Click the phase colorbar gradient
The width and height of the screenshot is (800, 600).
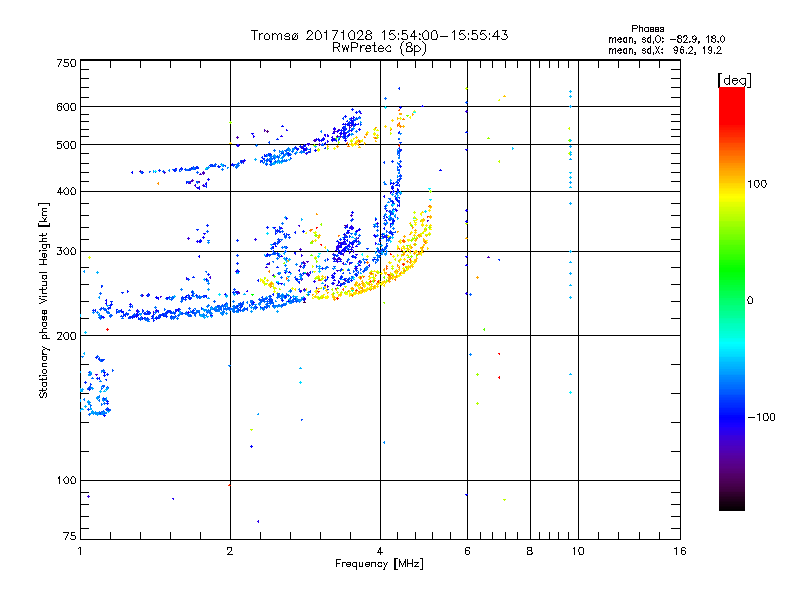pos(732,298)
